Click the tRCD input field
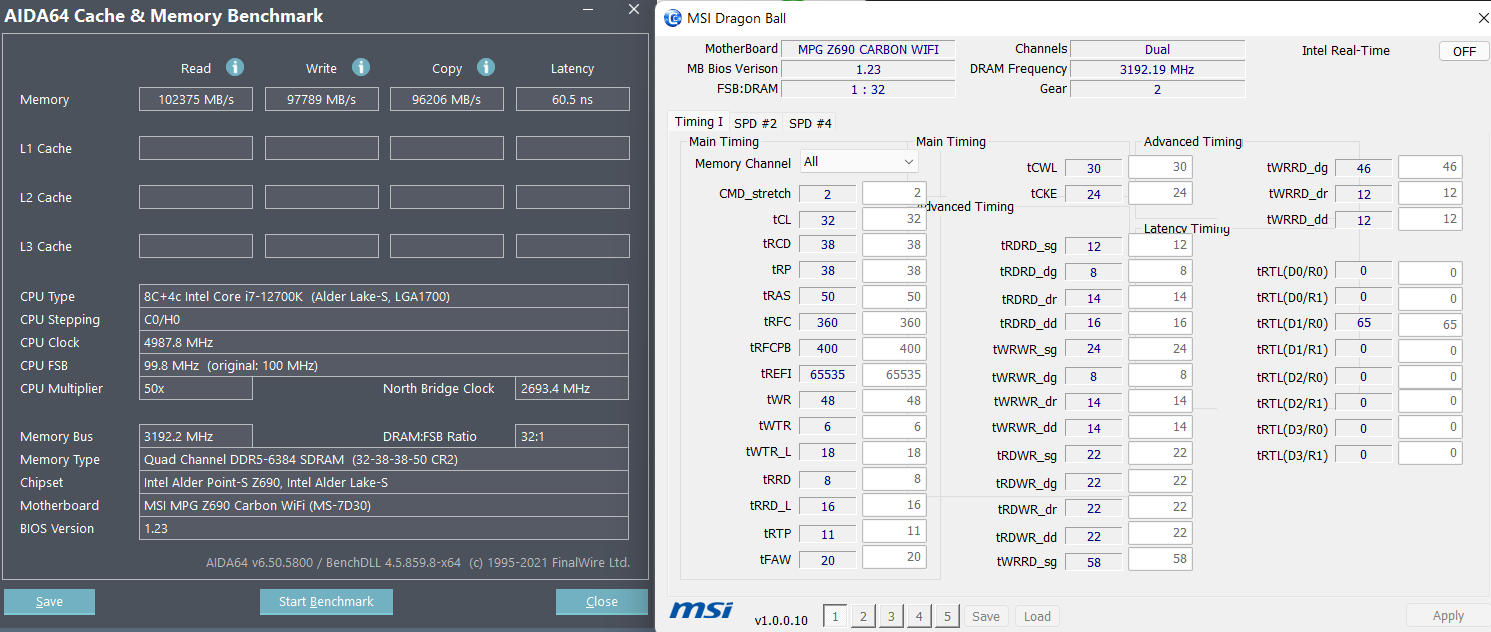Screen dimensions: 1491x632 pos(894,245)
